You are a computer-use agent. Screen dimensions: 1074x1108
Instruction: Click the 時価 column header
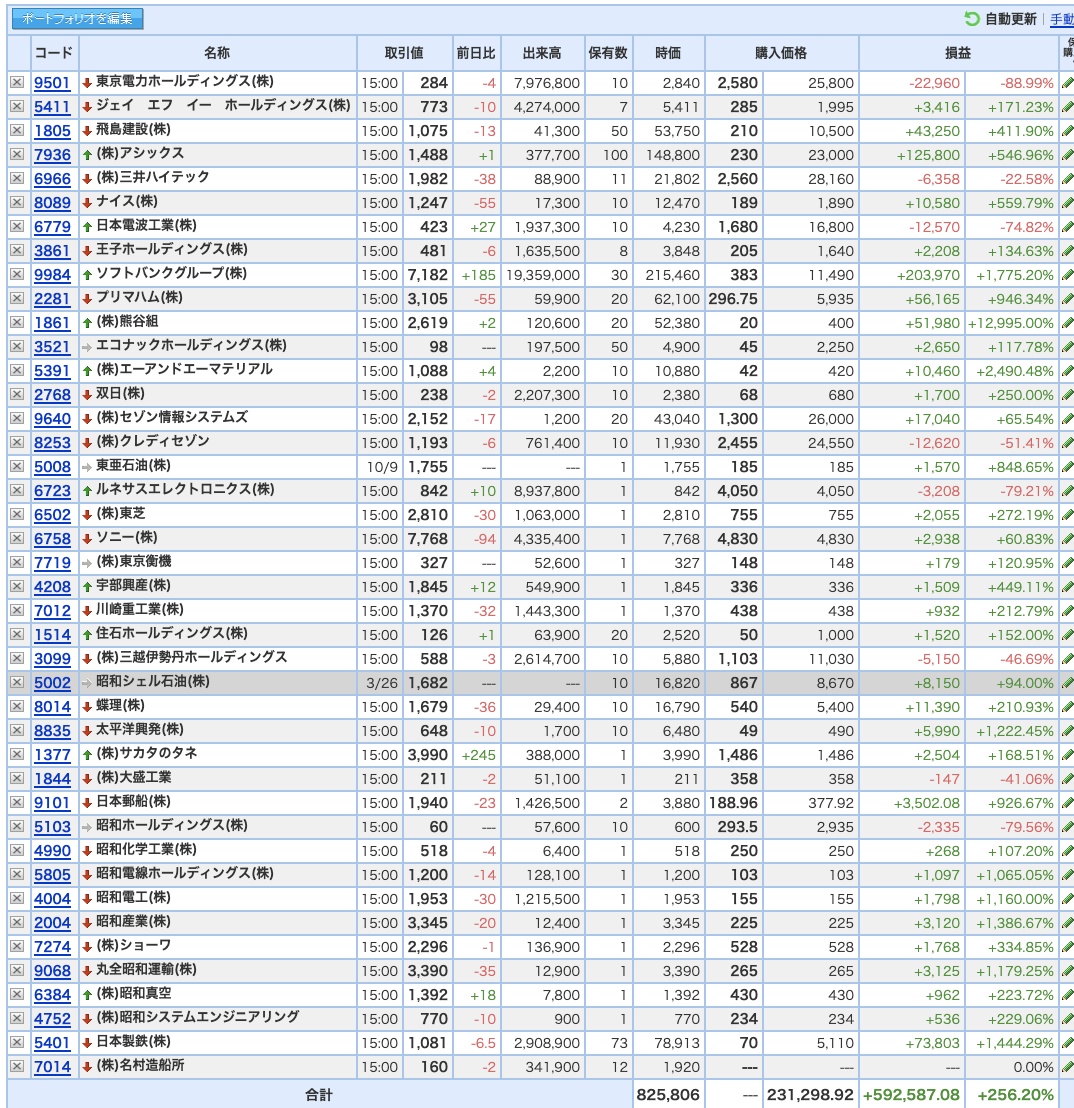pos(668,52)
